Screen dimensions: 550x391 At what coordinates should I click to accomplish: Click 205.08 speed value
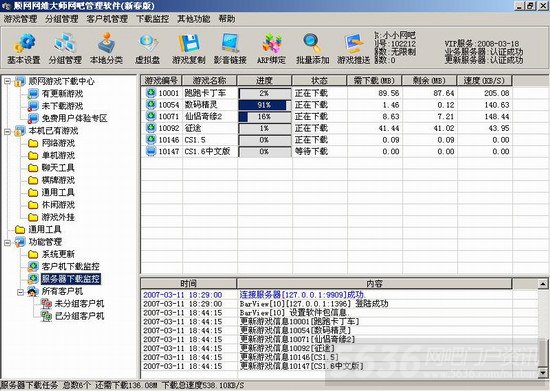[x=497, y=93]
